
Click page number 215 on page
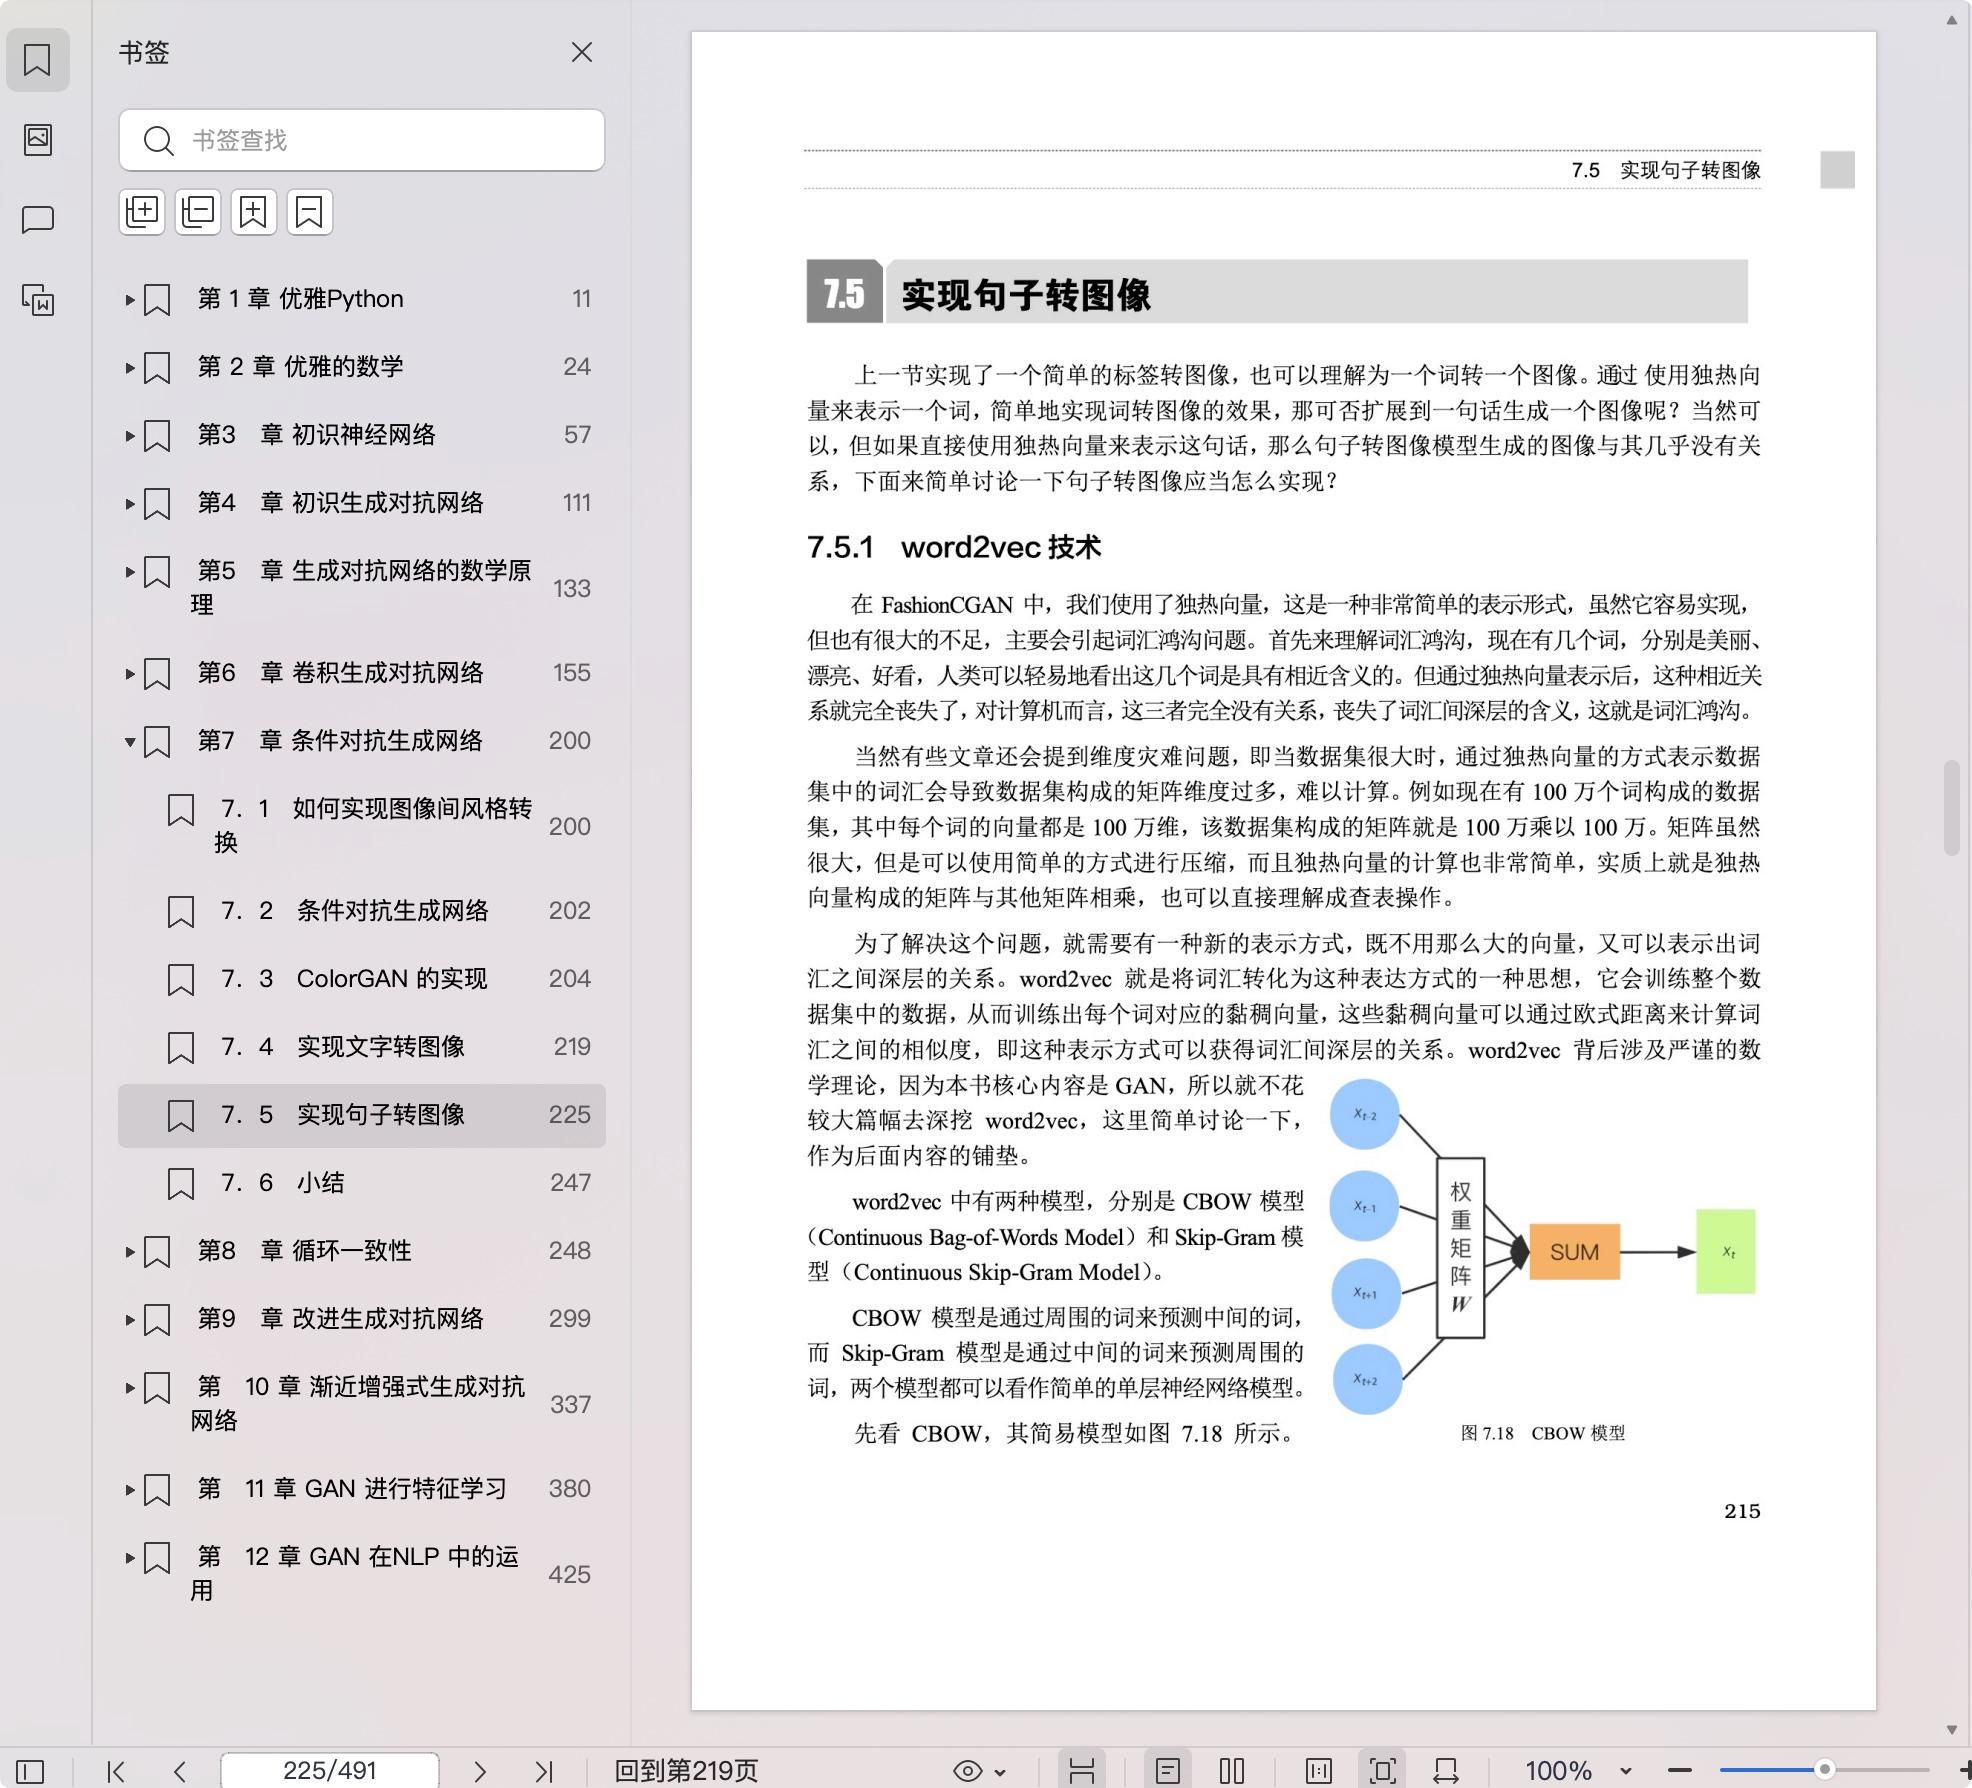1742,1511
